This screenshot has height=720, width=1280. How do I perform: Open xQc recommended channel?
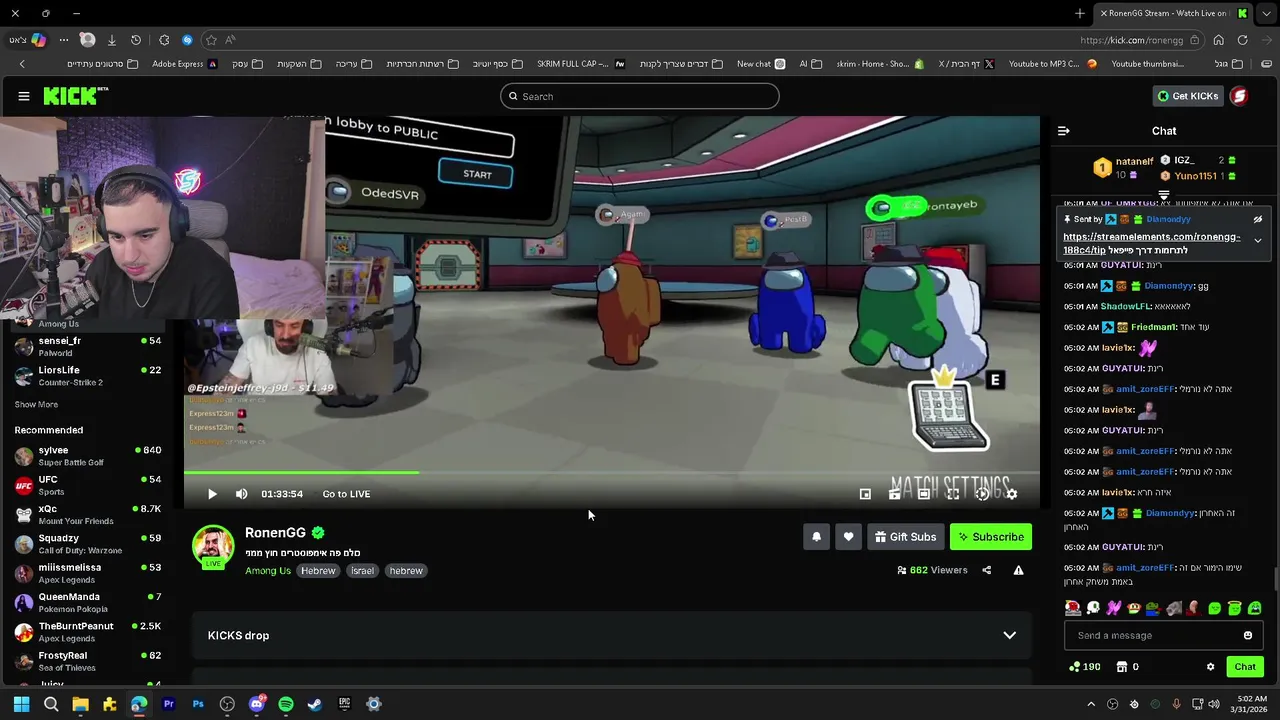(x=88, y=514)
